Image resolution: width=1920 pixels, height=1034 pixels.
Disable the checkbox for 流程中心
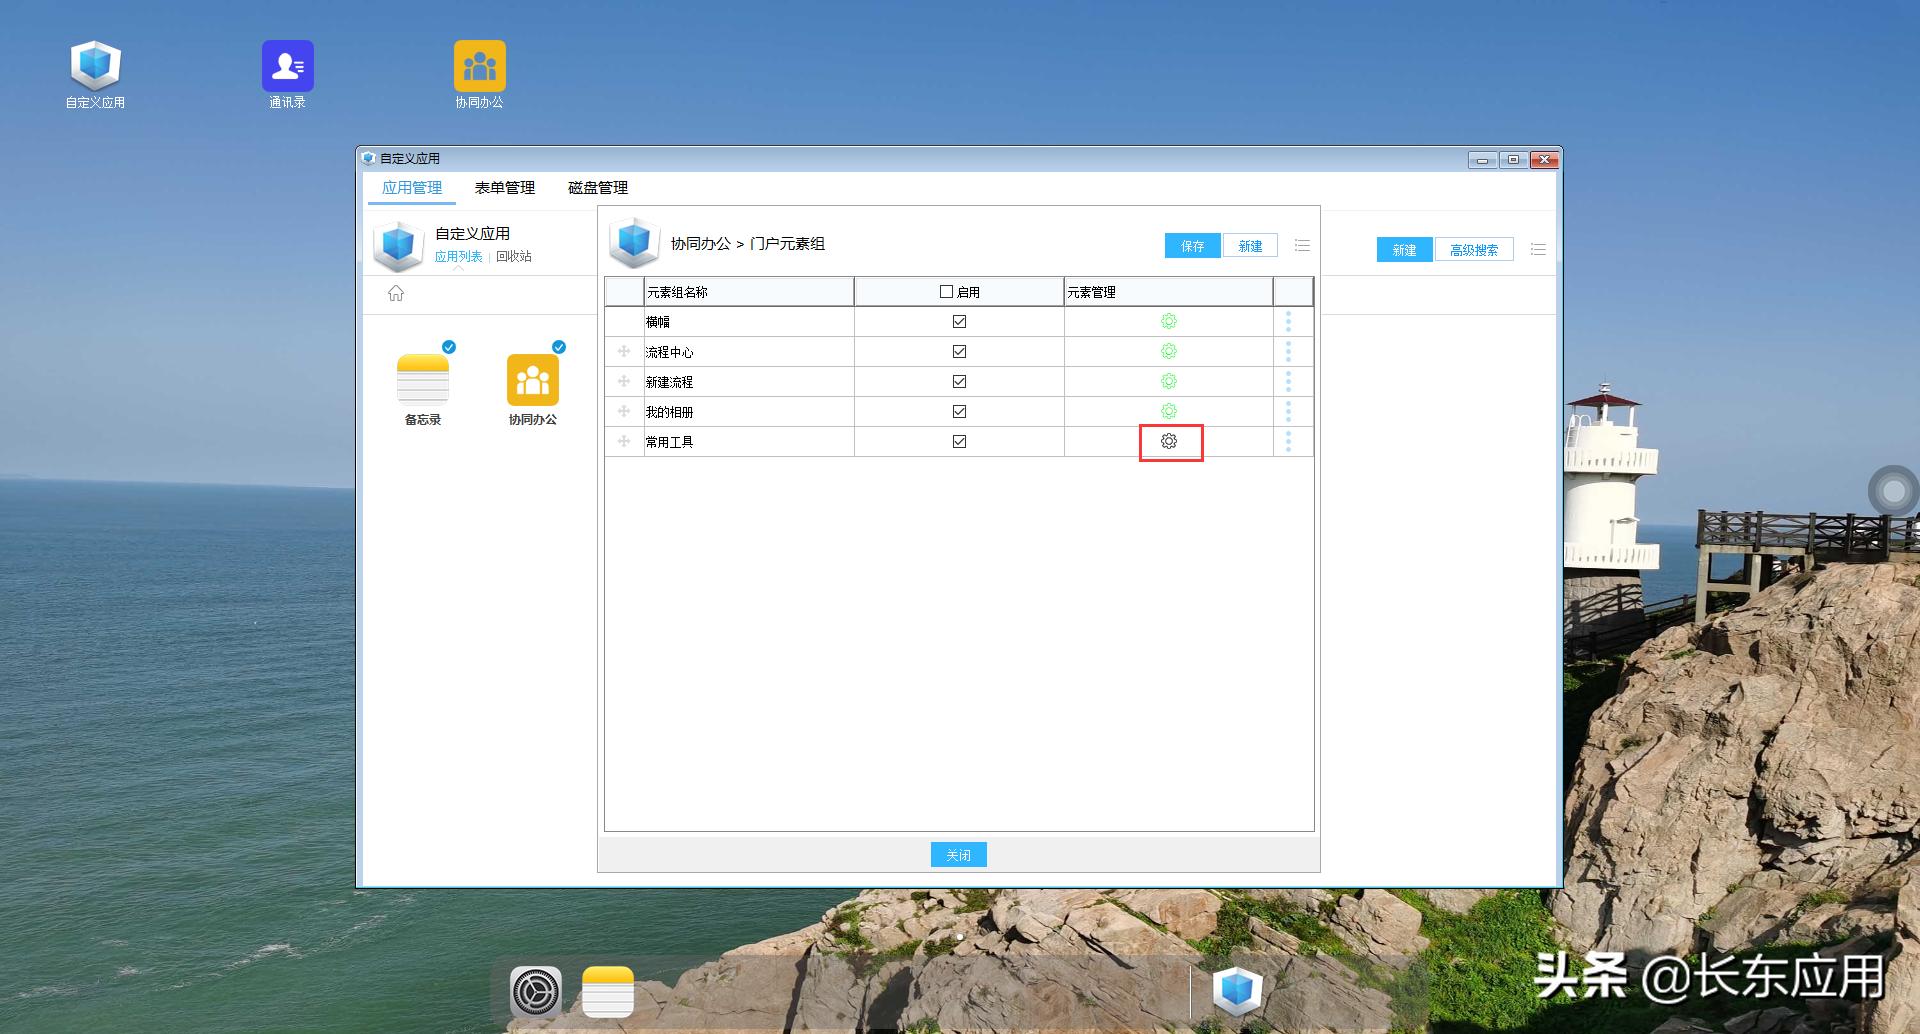(x=958, y=351)
